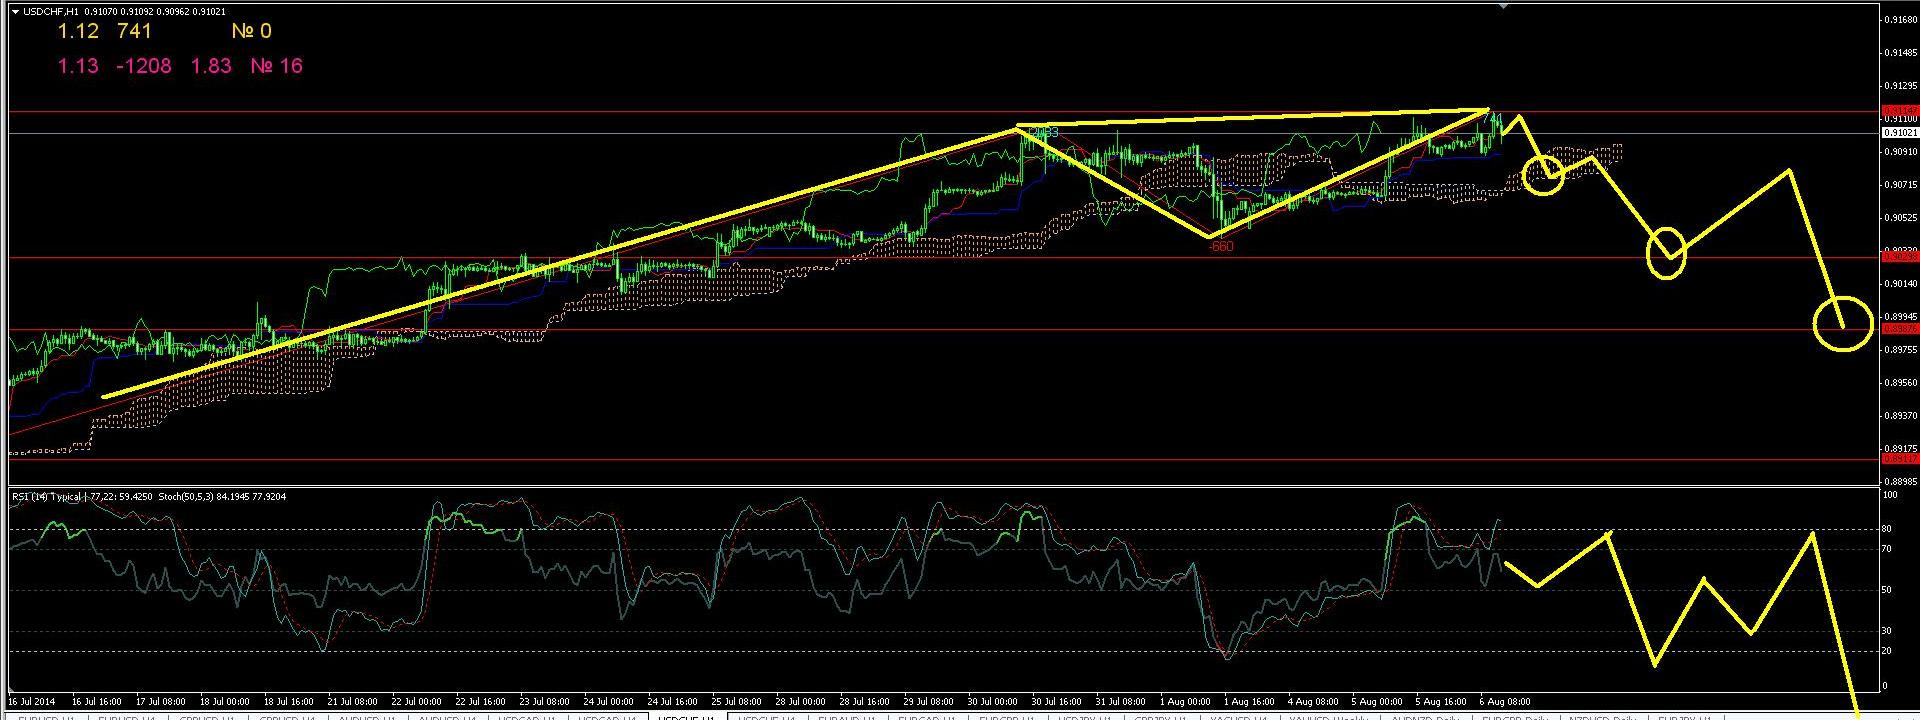Screen dimensions: 1920x720
Task: Click the middle yellow ellipse marker
Action: click(x=1666, y=253)
